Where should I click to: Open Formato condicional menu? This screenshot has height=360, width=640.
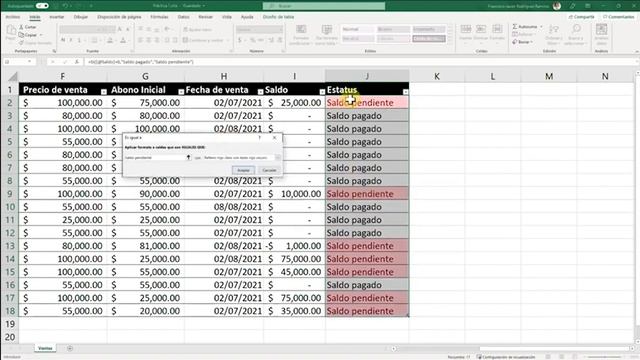pos(301,35)
